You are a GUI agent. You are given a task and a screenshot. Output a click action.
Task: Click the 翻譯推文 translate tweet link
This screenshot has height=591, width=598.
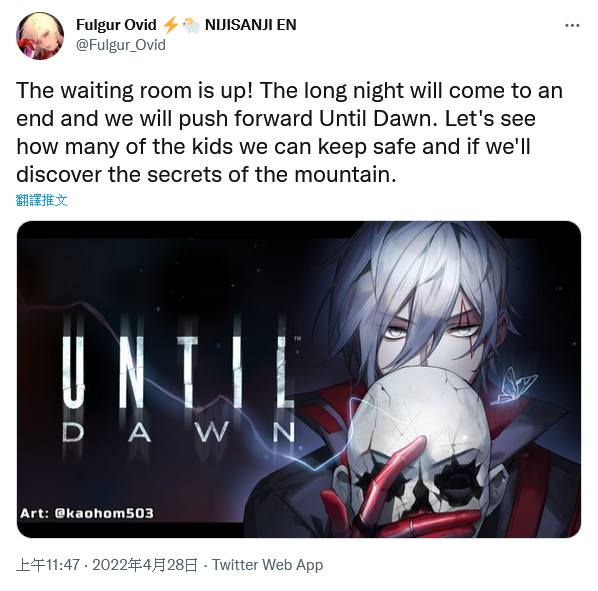[x=42, y=200]
